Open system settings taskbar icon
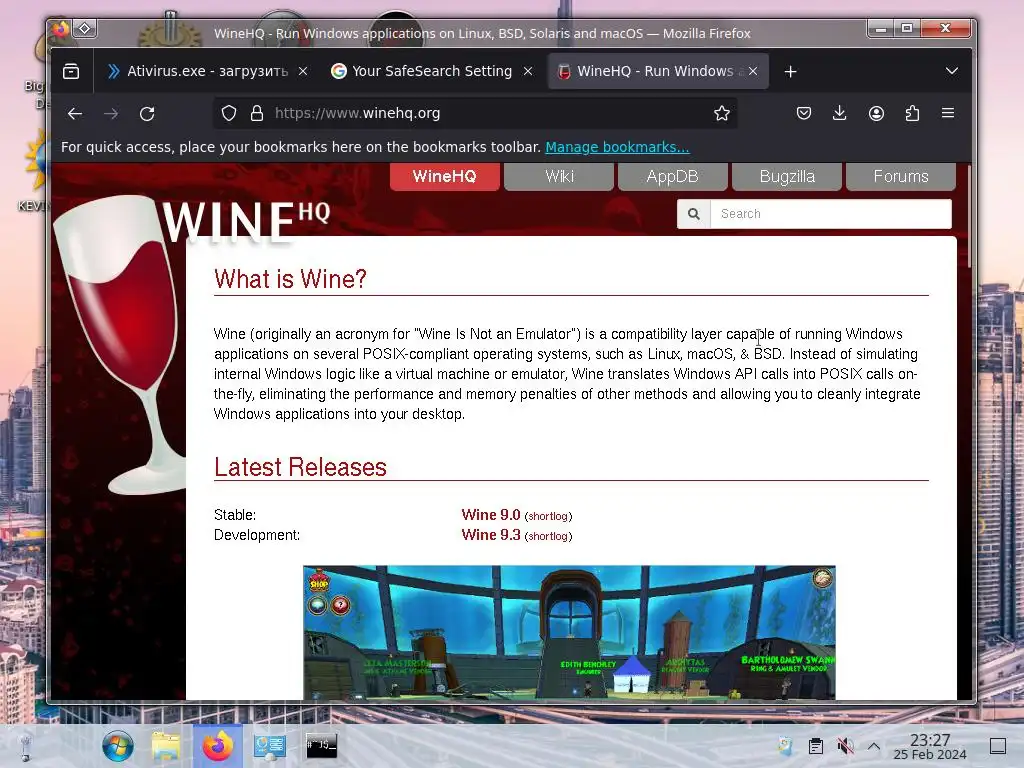 [x=270, y=746]
